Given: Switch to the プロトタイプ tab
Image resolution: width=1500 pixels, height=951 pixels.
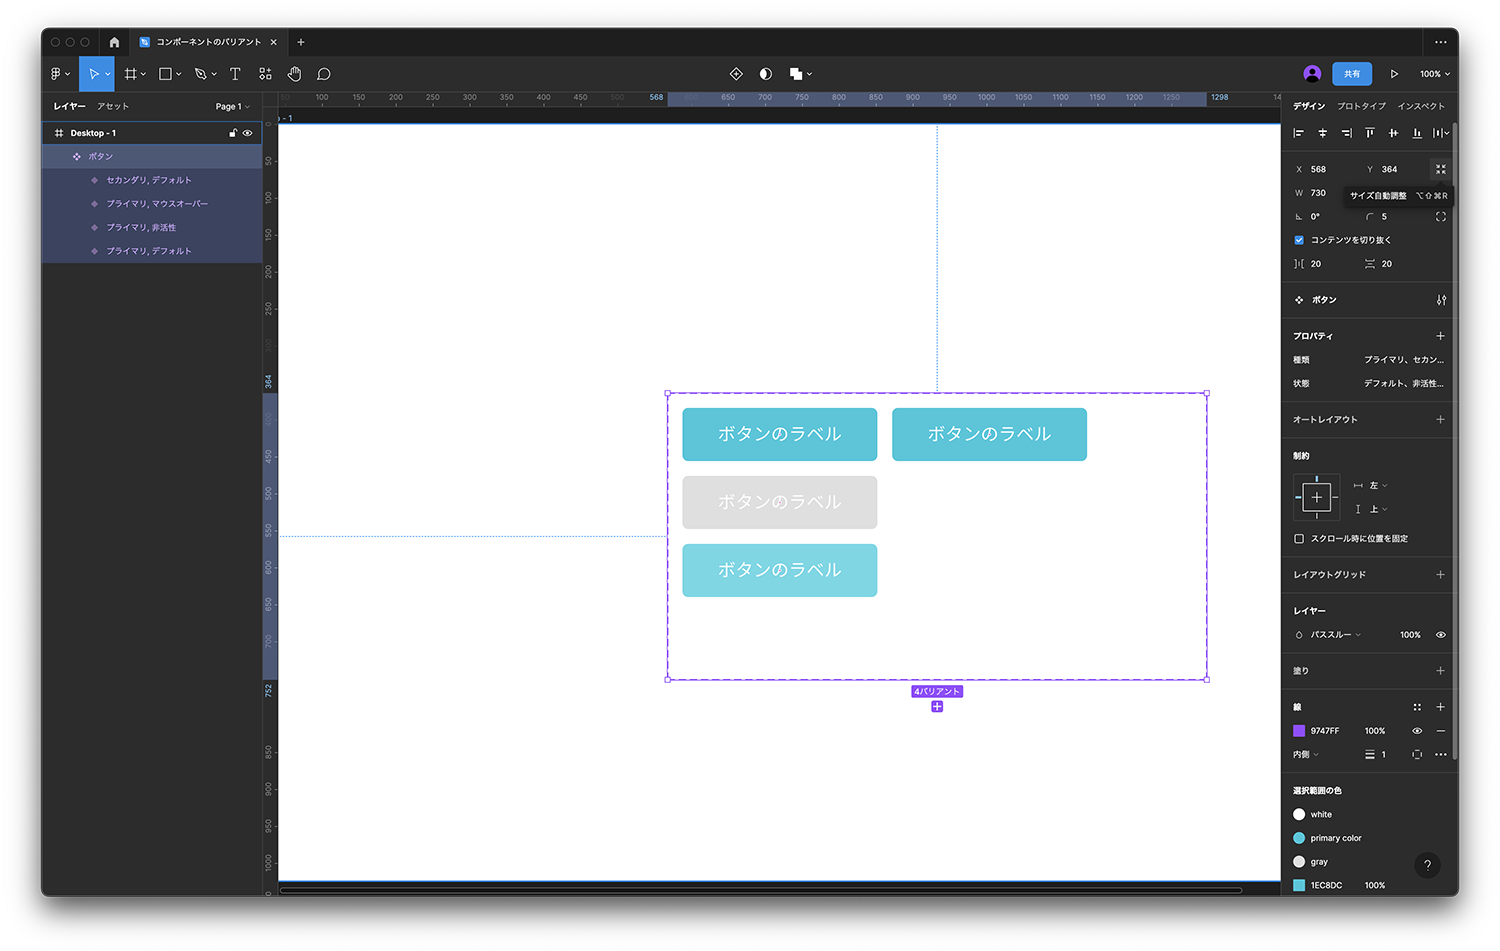Looking at the screenshot, I should (x=1361, y=106).
